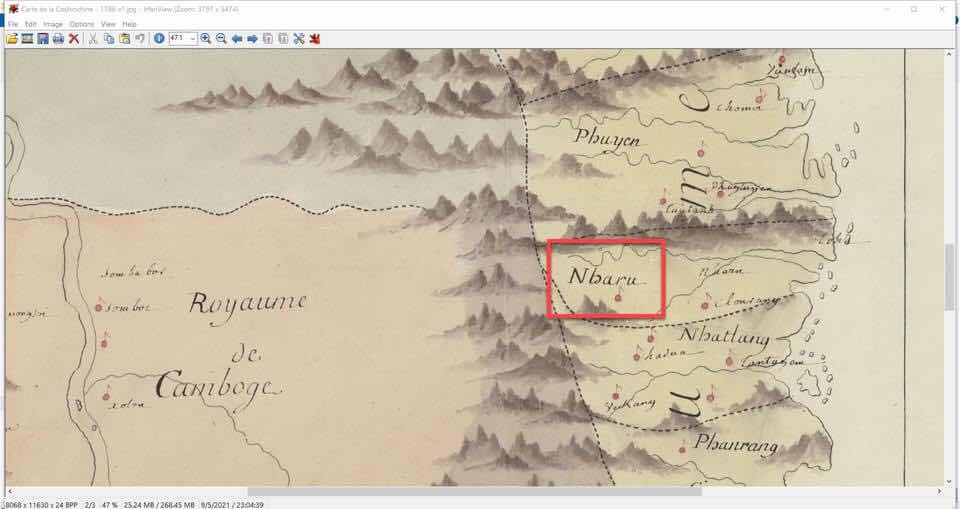Click the 'Phuyen' label on the map
960x509 pixels.
(607, 139)
